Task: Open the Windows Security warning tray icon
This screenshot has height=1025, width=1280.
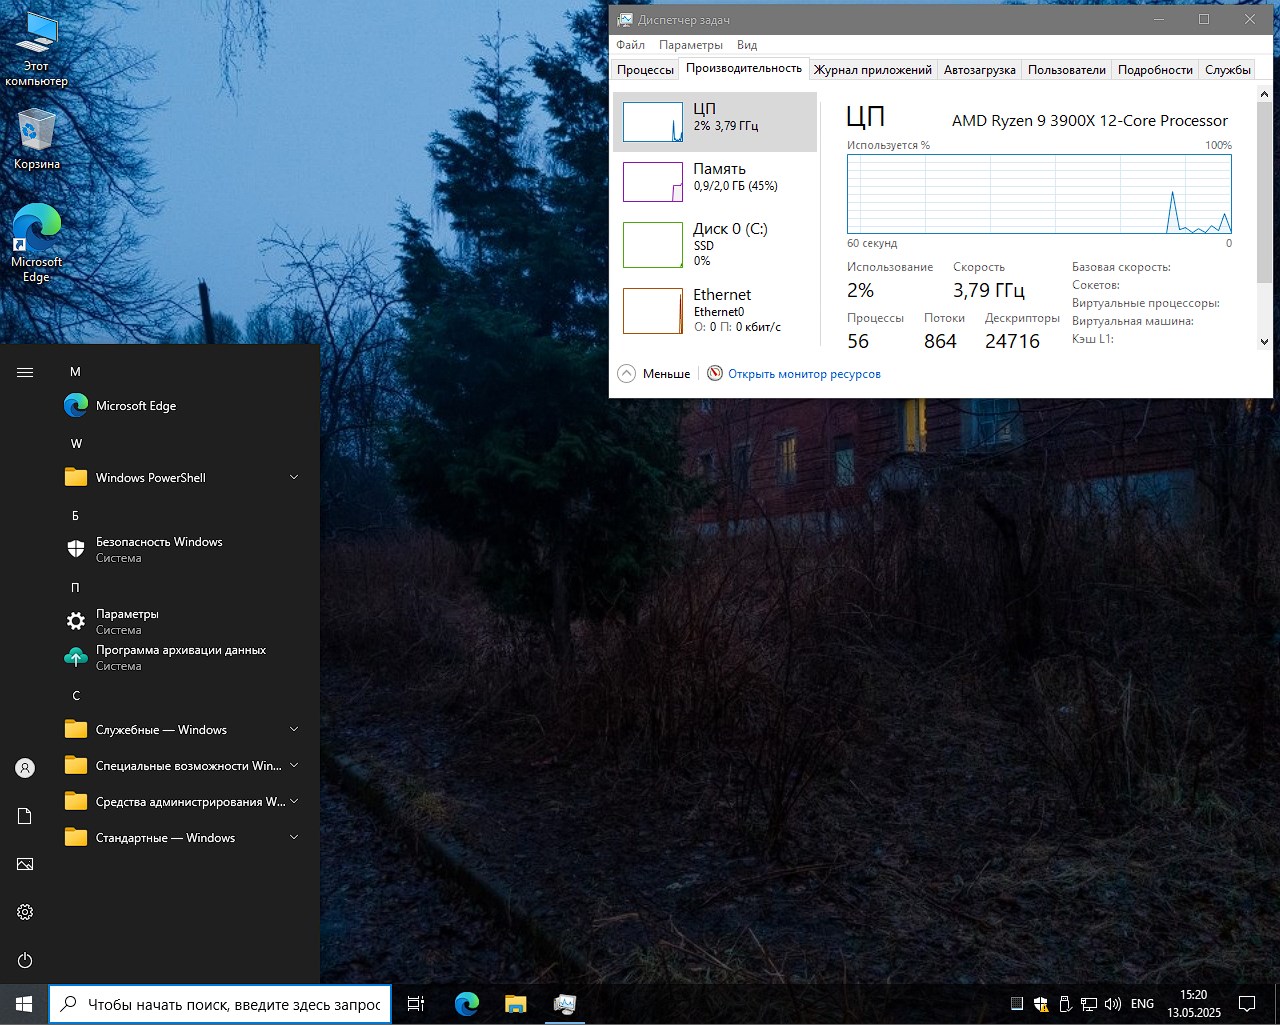Action: click(x=1041, y=1004)
